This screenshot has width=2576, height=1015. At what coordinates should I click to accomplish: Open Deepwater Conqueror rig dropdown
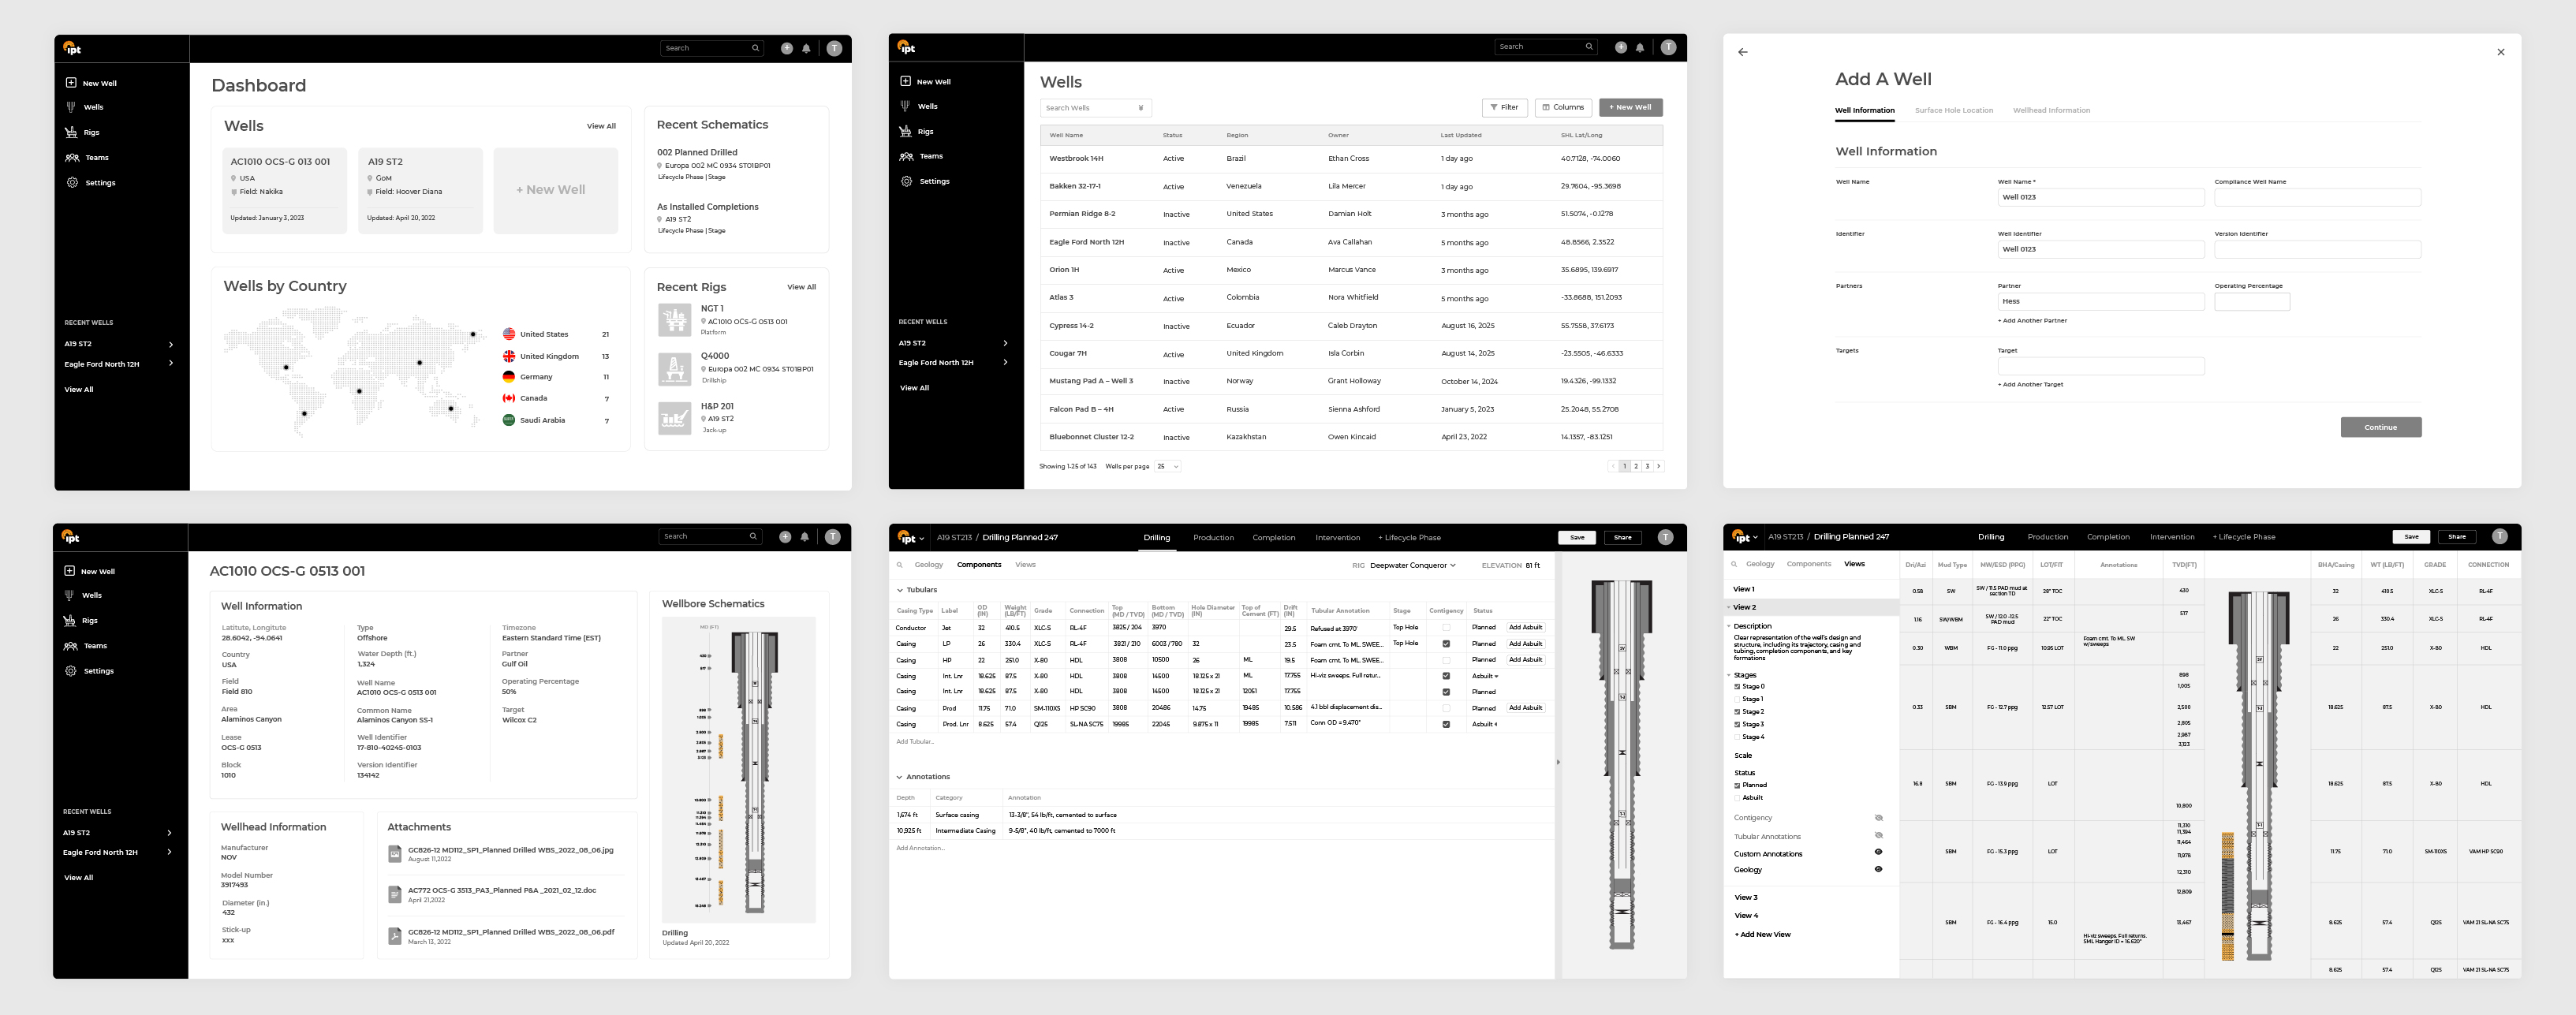tap(1412, 565)
